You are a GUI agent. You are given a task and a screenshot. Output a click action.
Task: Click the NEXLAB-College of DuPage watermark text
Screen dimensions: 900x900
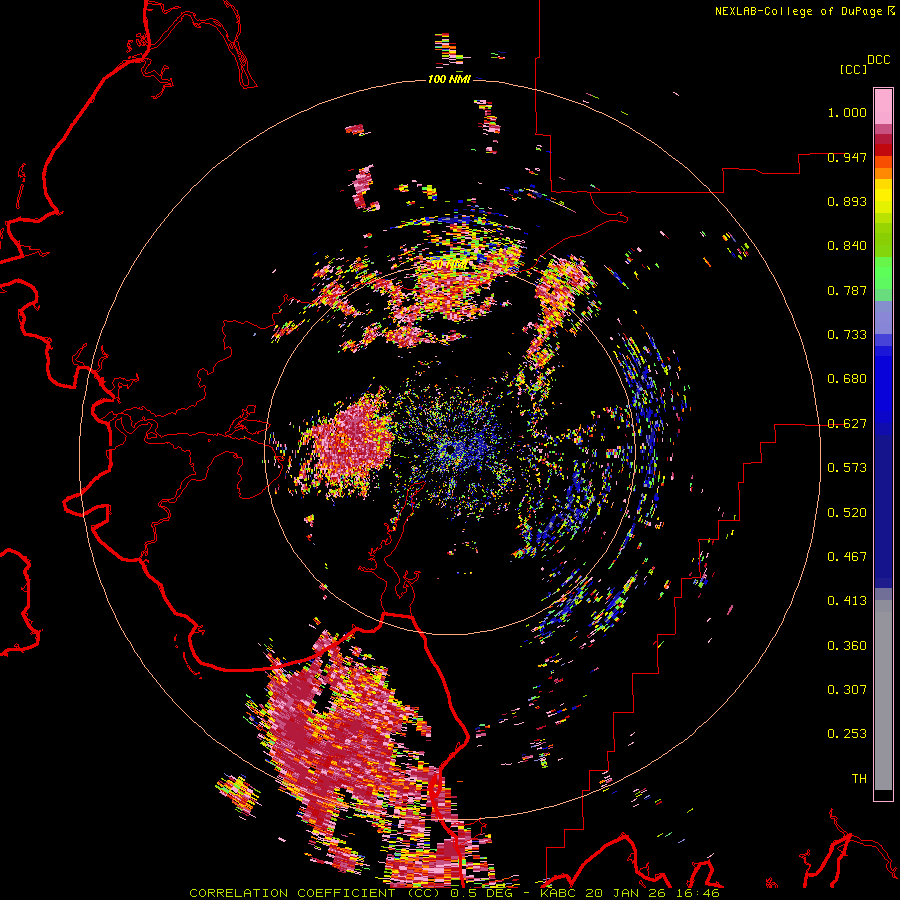coord(804,11)
